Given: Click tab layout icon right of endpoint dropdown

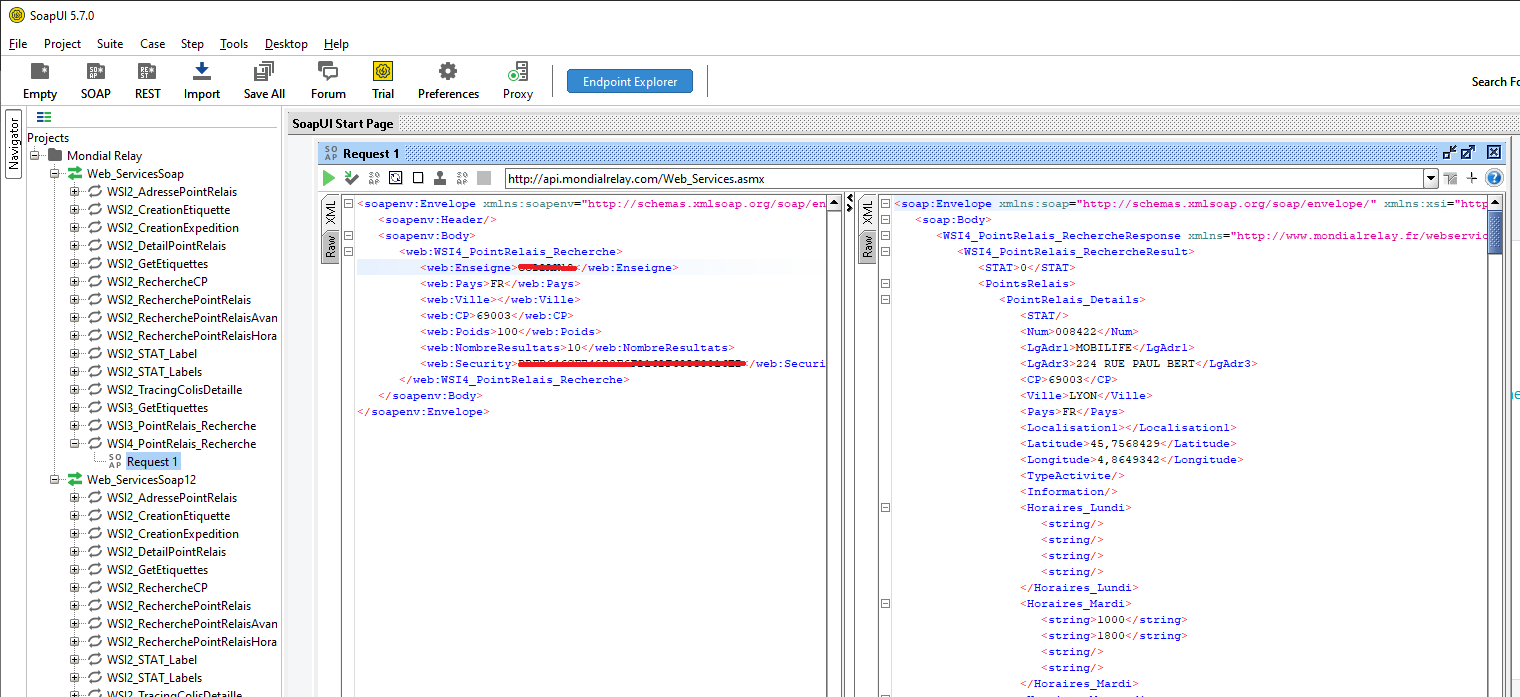Looking at the screenshot, I should point(1450,178).
